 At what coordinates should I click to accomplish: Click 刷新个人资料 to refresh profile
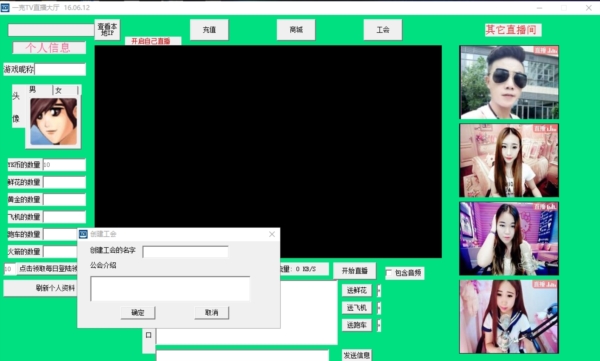click(41, 288)
